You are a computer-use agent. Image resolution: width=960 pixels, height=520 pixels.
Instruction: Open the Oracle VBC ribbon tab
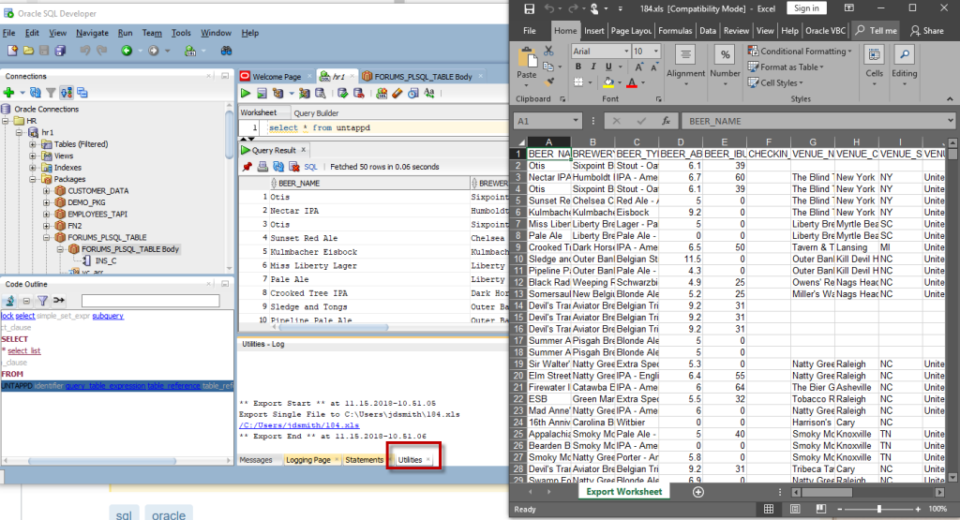[x=825, y=31]
